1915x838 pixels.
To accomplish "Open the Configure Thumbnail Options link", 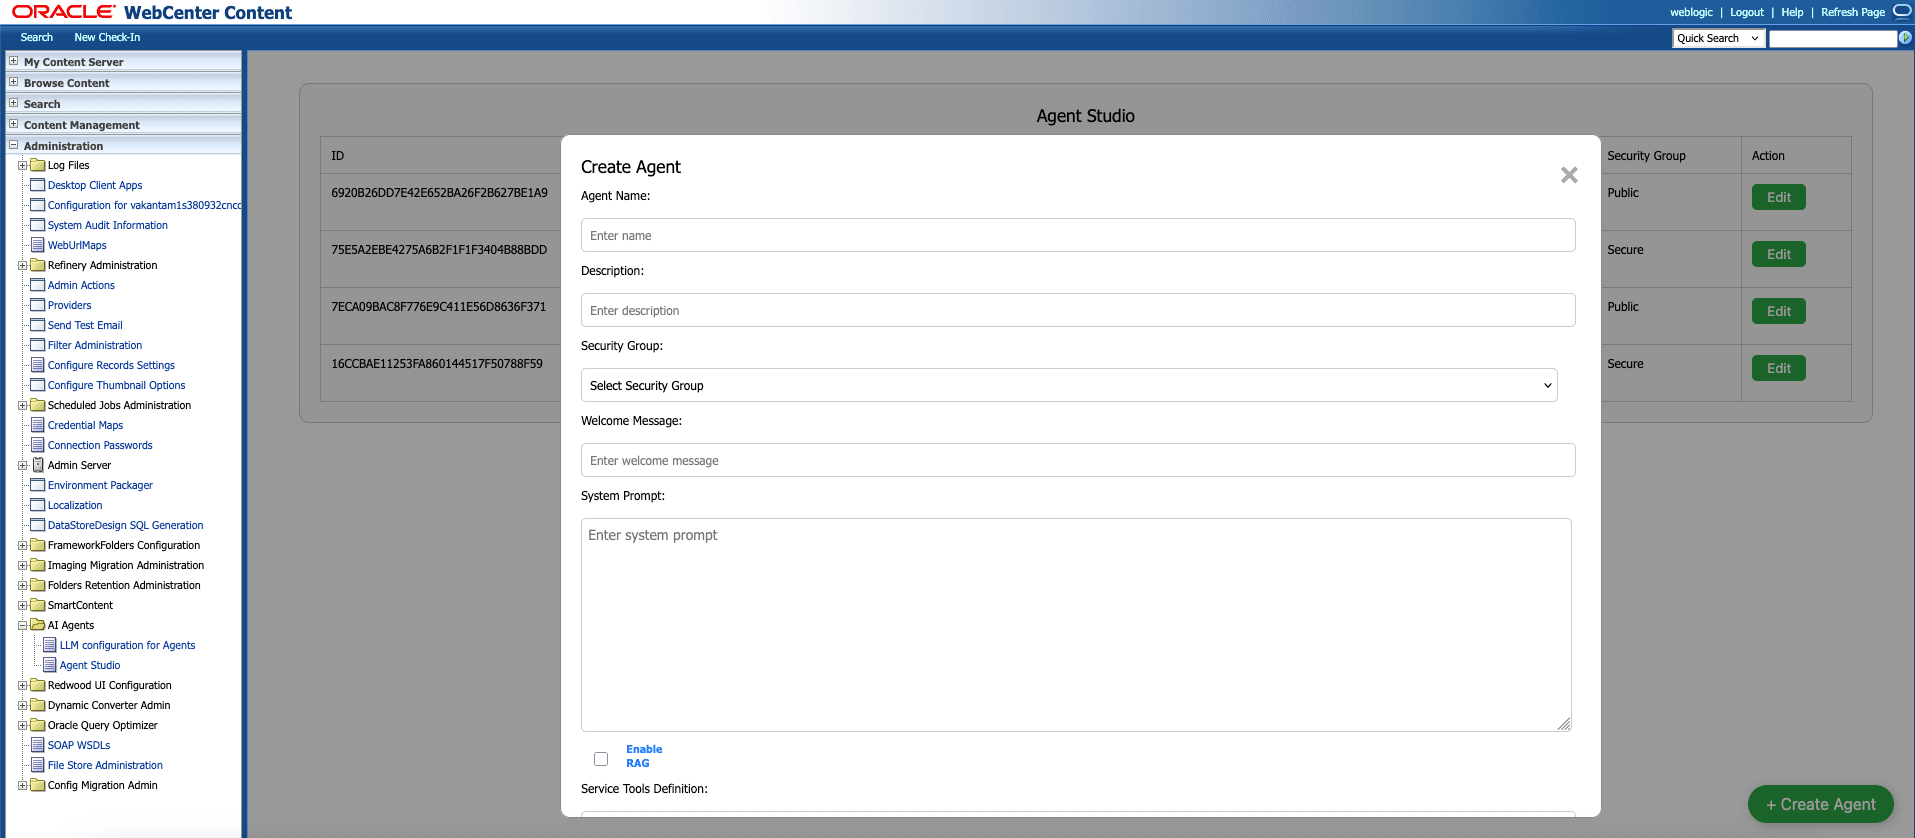I will pos(116,385).
